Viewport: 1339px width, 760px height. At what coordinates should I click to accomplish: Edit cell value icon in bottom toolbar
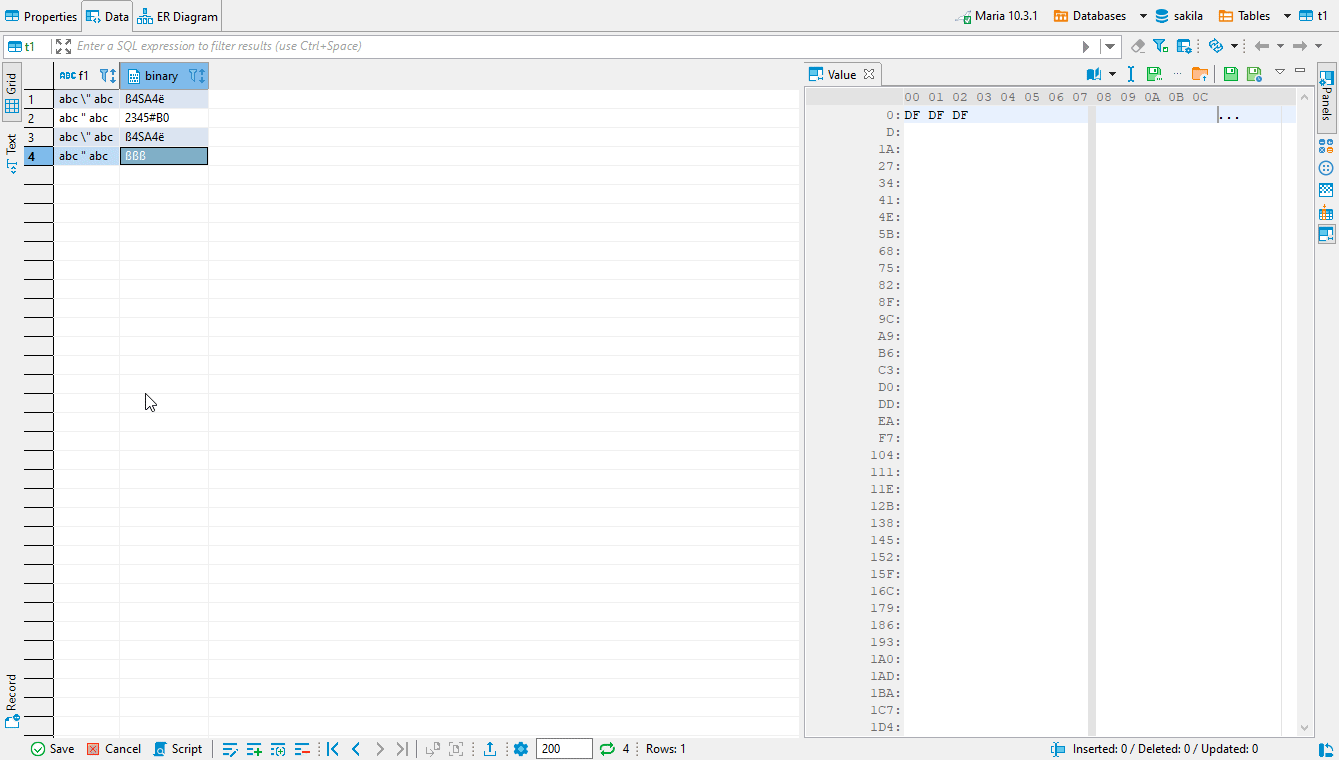(230, 749)
